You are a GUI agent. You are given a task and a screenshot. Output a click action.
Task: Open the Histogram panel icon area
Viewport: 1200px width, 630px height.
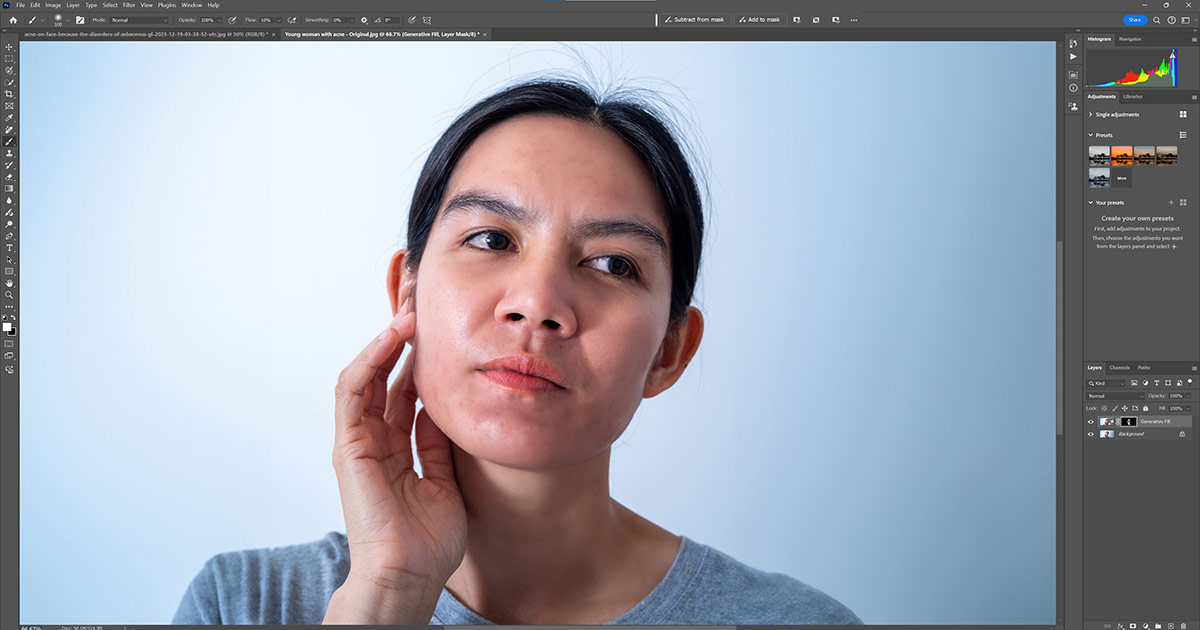click(1100, 40)
